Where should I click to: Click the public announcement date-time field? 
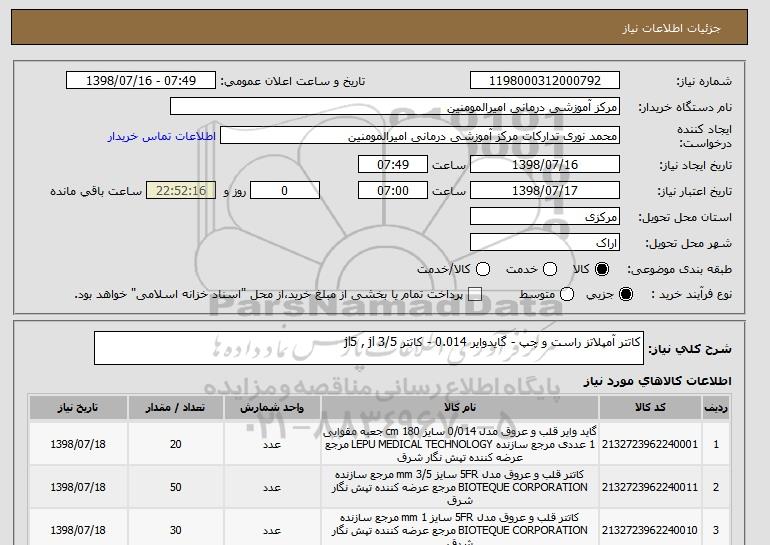141,81
